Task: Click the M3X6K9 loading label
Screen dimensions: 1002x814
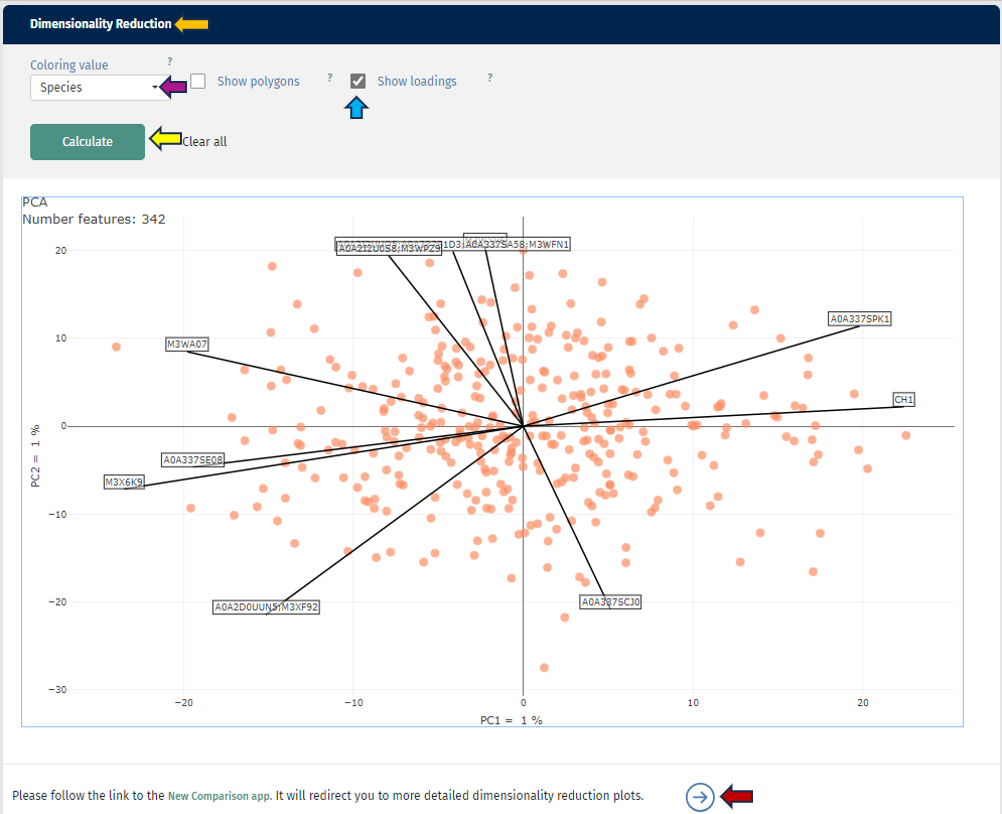Action: coord(124,482)
